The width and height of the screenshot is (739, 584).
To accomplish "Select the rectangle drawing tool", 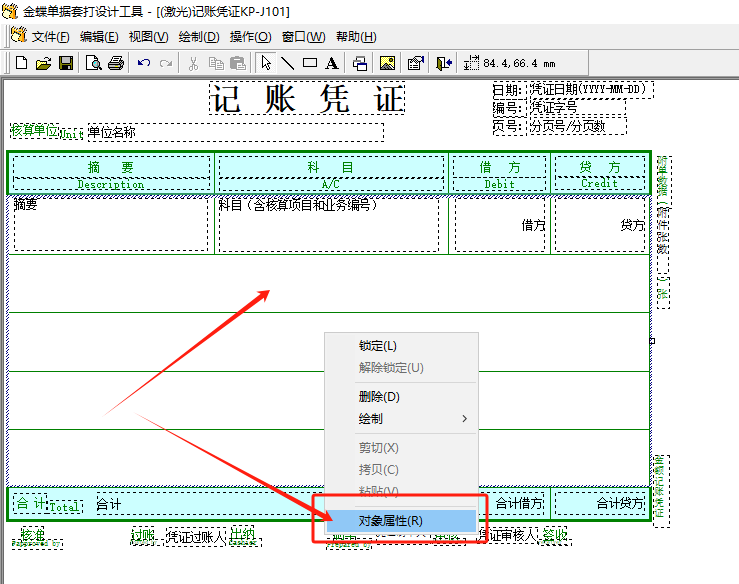I will (309, 63).
